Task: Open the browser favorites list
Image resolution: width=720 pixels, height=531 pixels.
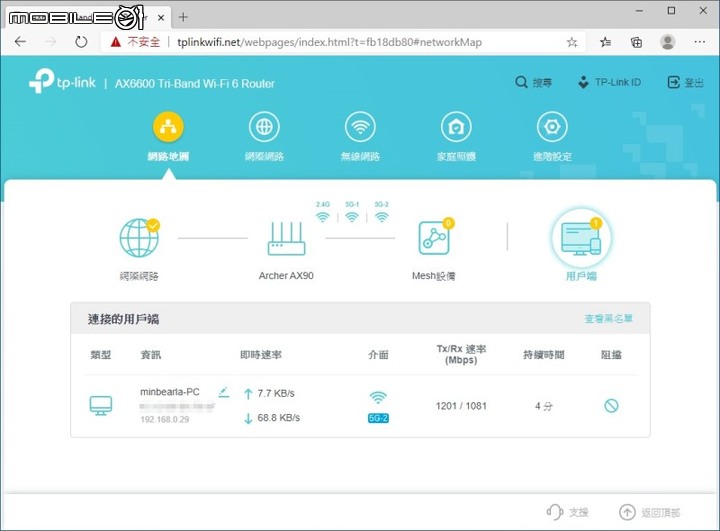Action: point(605,42)
